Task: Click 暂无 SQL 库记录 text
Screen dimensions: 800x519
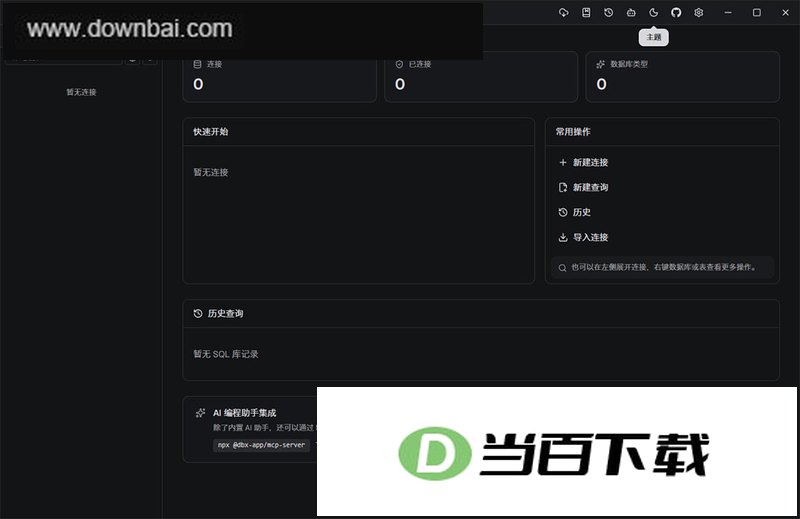Action: (226, 354)
